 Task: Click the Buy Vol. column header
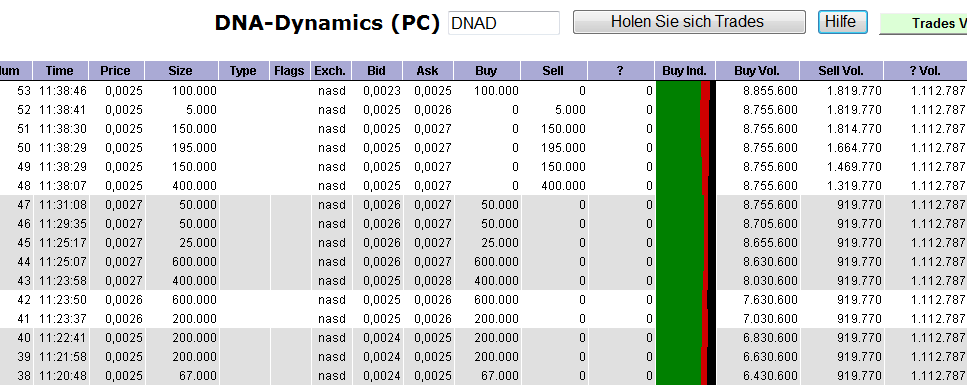pos(758,70)
